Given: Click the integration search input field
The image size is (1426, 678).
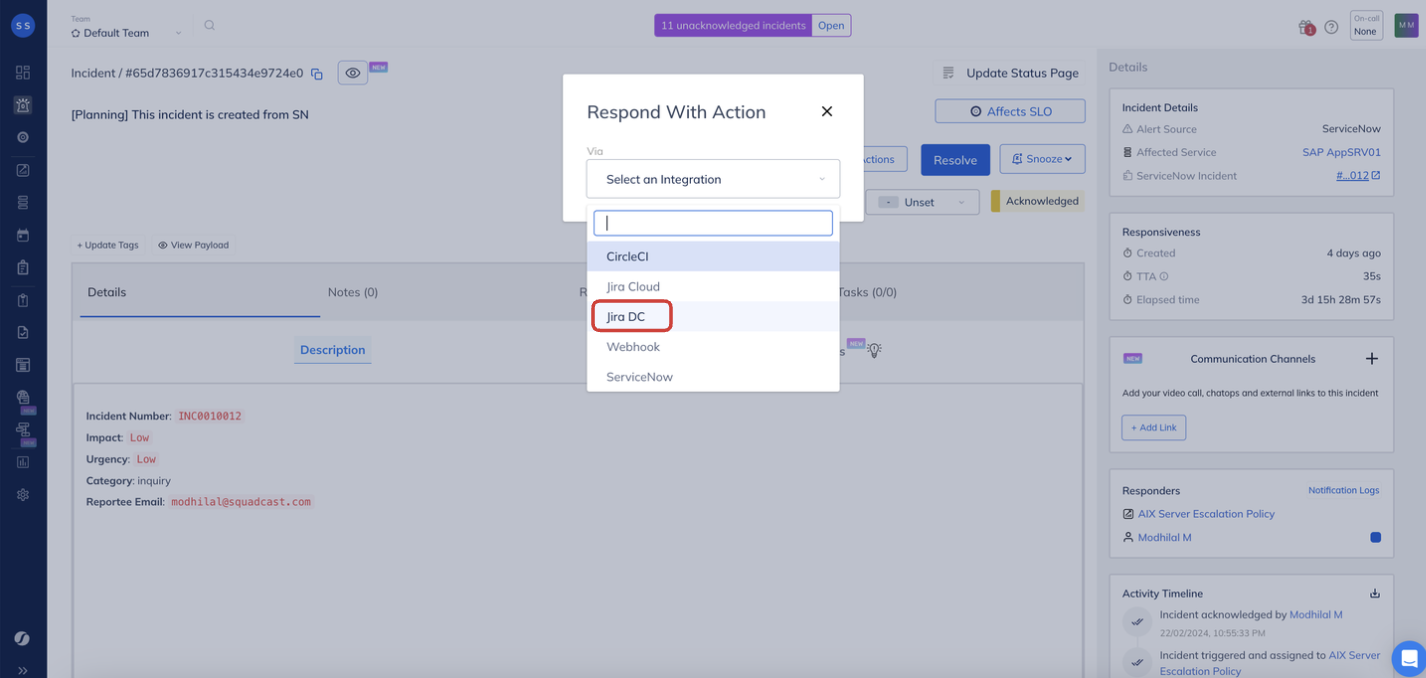Looking at the screenshot, I should pyautogui.click(x=713, y=223).
